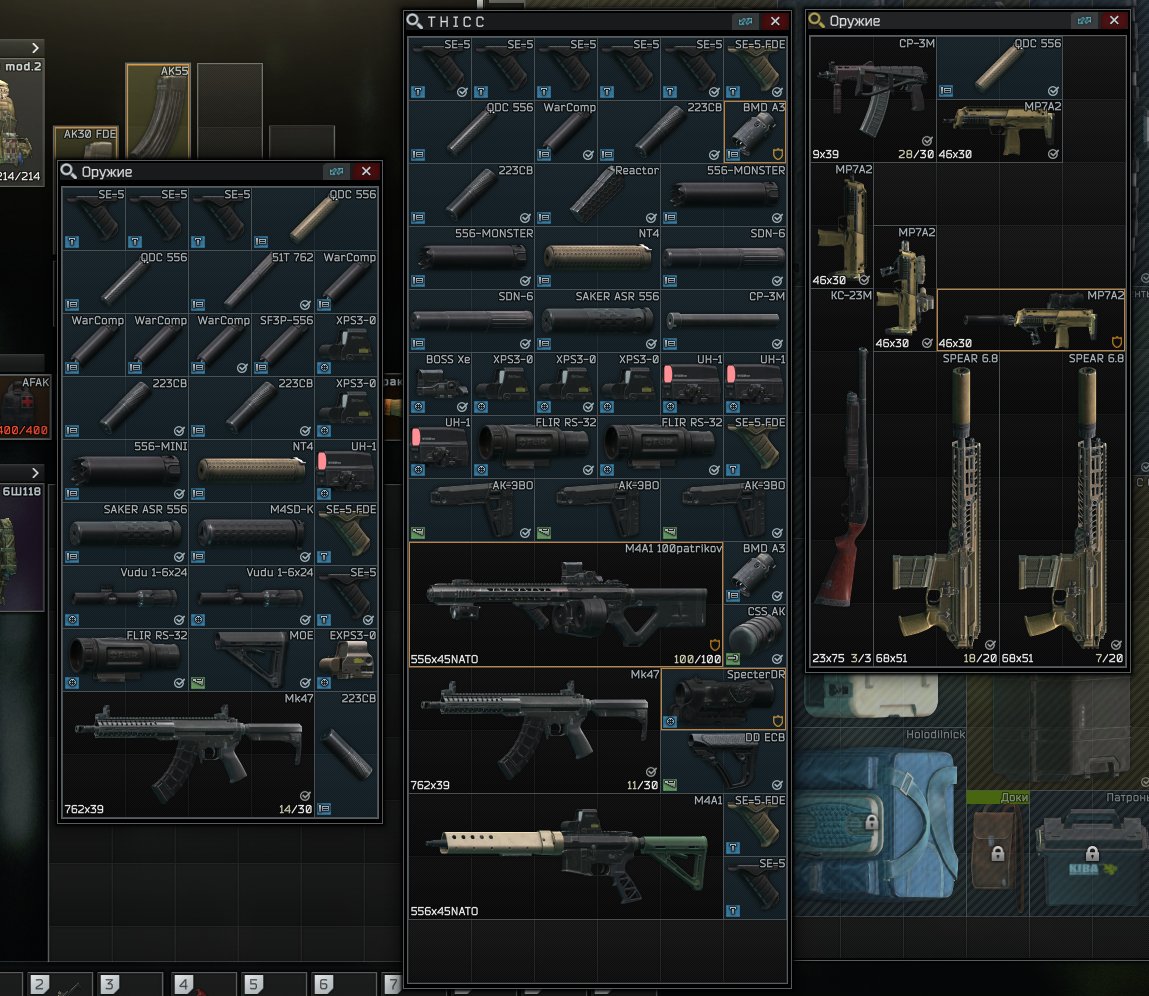Viewport: 1149px width, 996px height.
Task: Select the CP-3M submachine gun in right window
Action: click(873, 99)
